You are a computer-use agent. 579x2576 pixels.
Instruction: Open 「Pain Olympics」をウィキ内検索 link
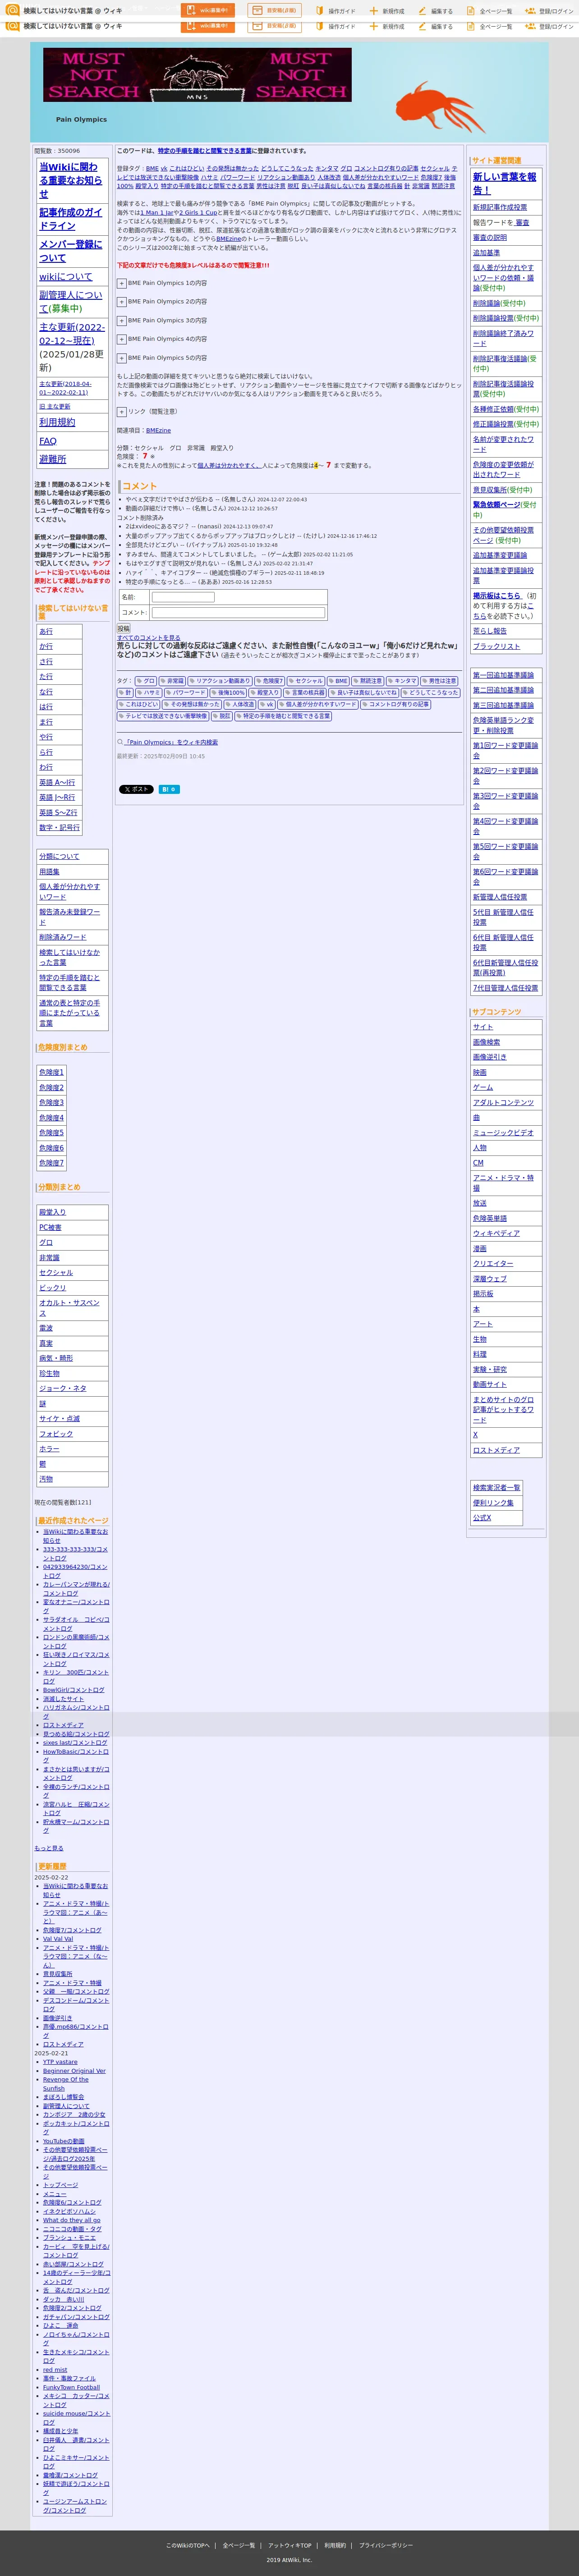(x=171, y=742)
